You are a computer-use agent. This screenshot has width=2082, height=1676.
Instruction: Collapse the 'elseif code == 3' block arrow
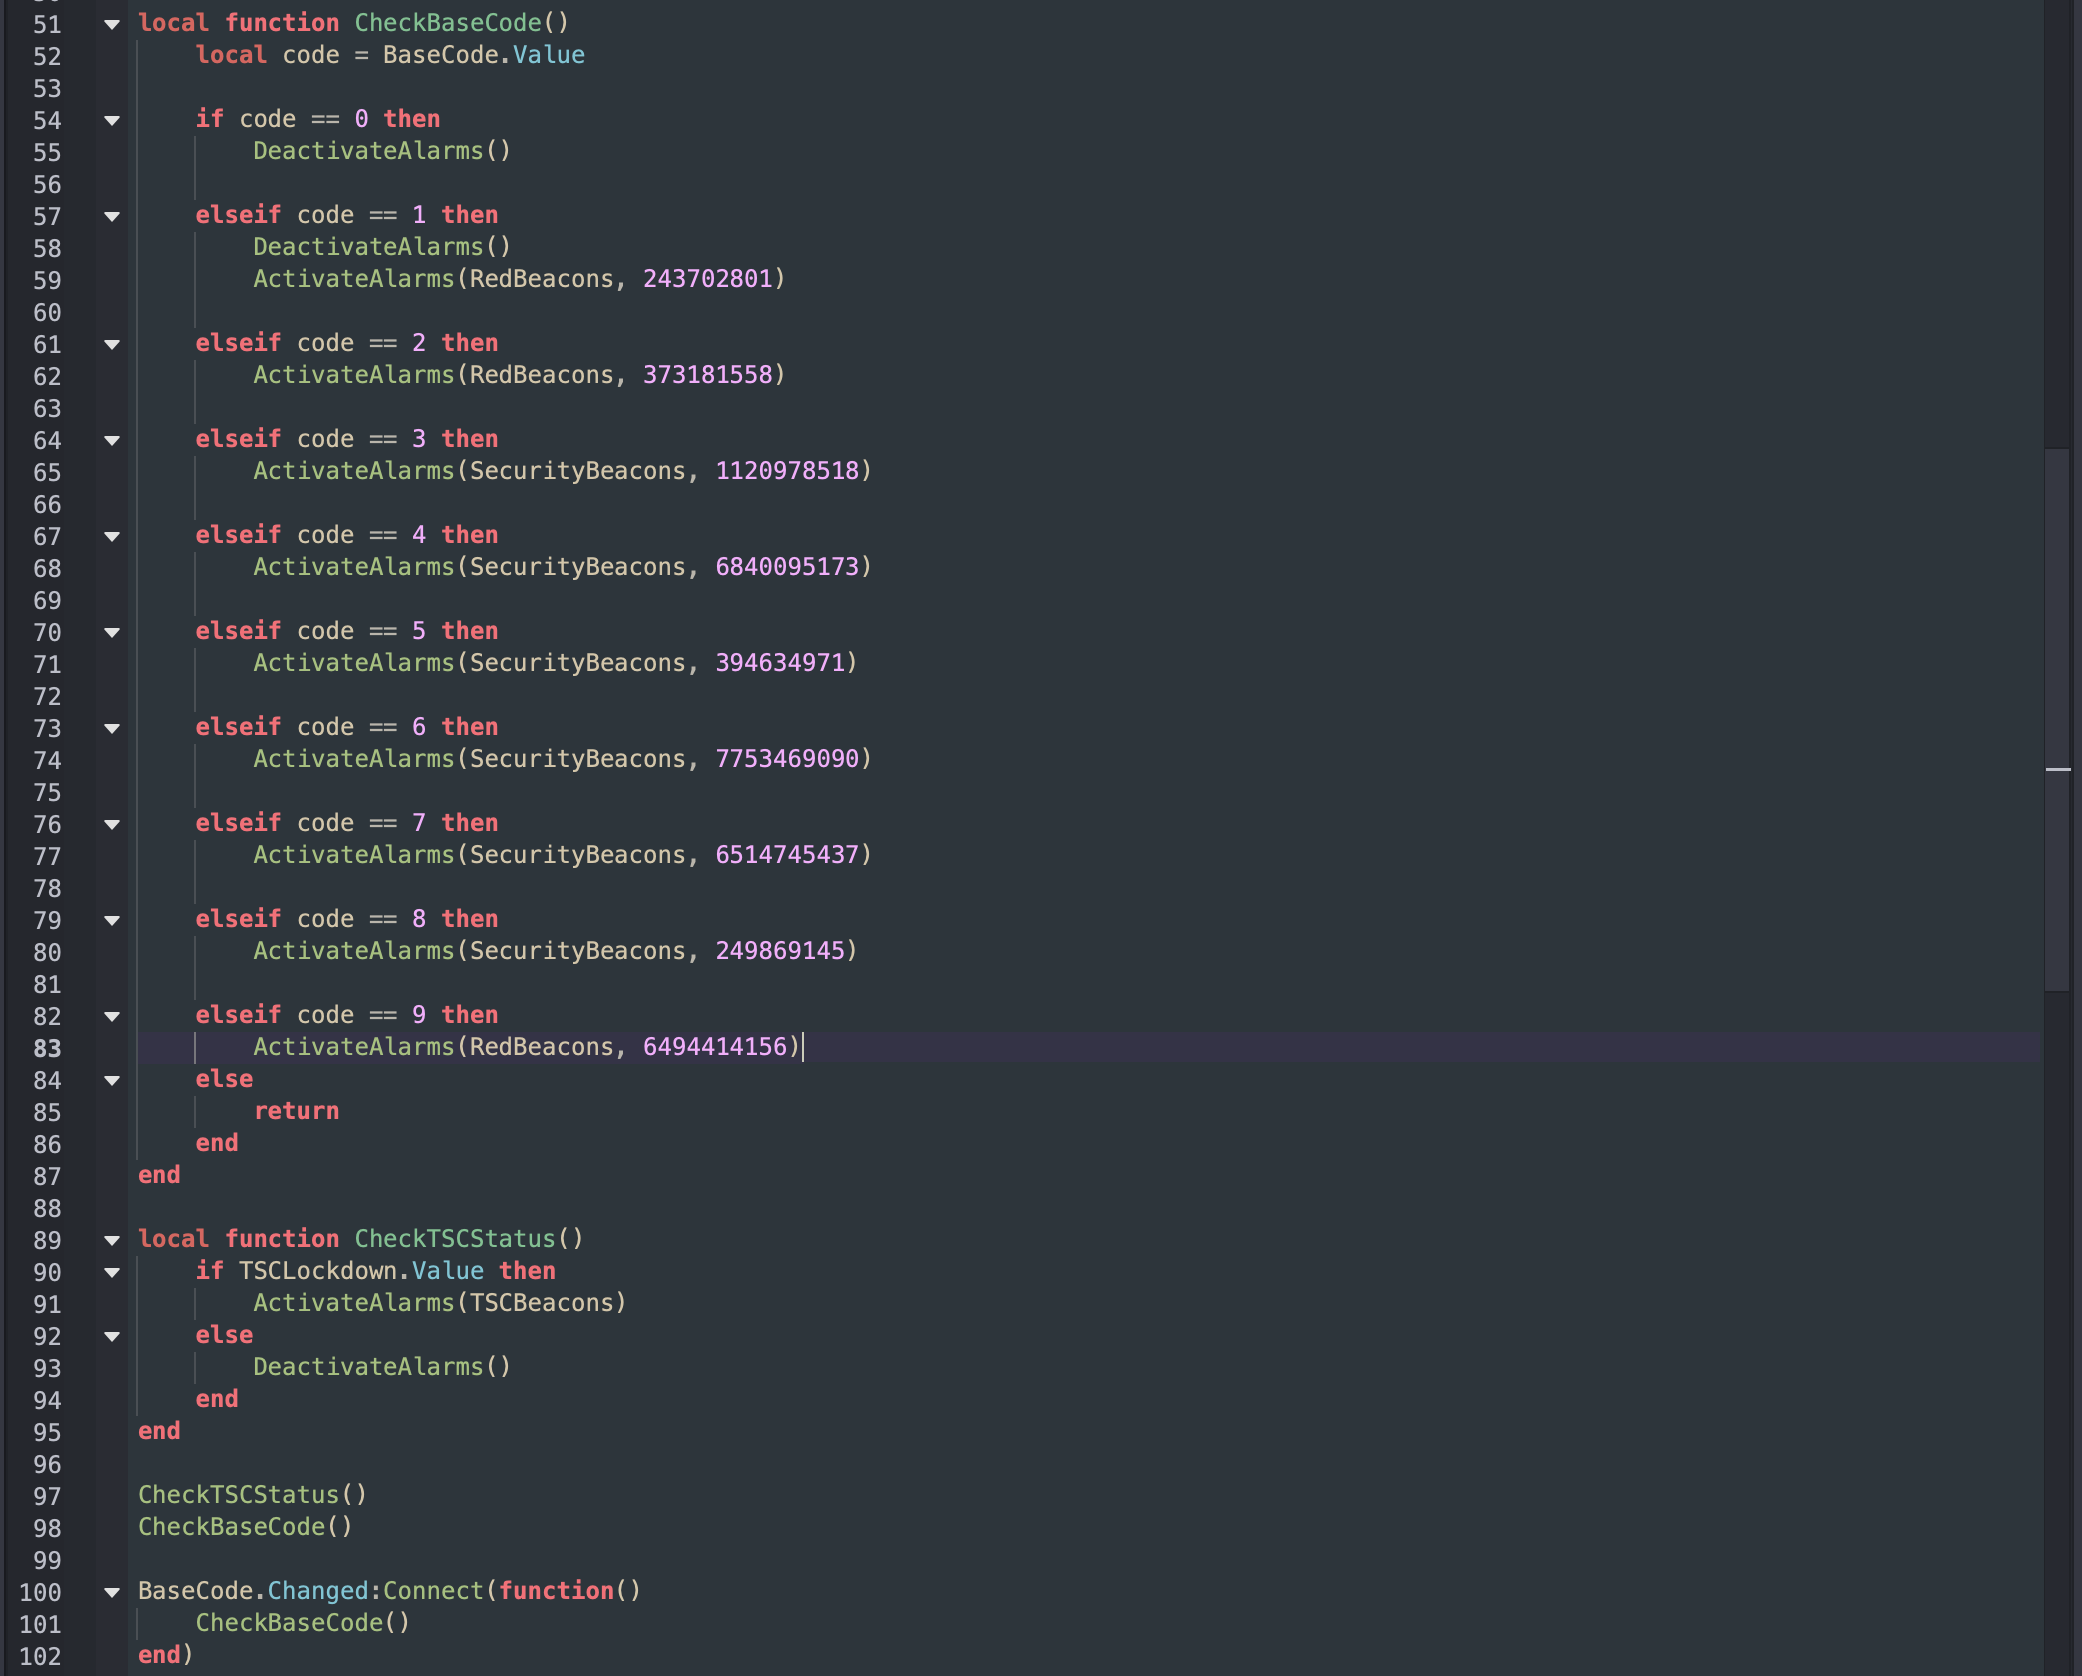coord(112,440)
